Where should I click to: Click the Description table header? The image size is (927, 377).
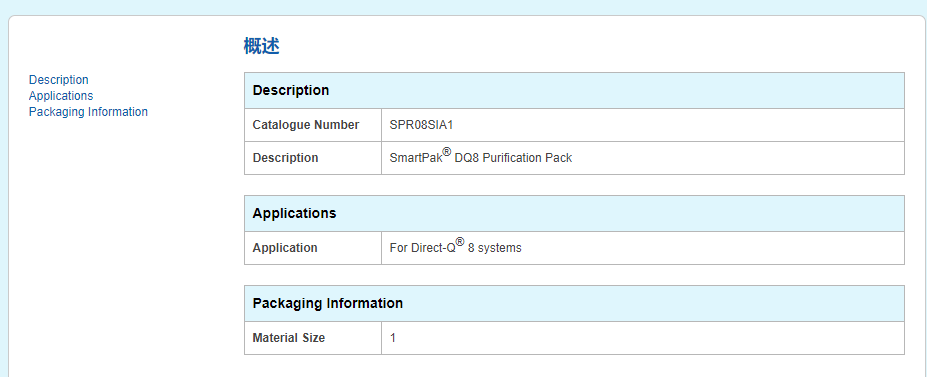(574, 90)
